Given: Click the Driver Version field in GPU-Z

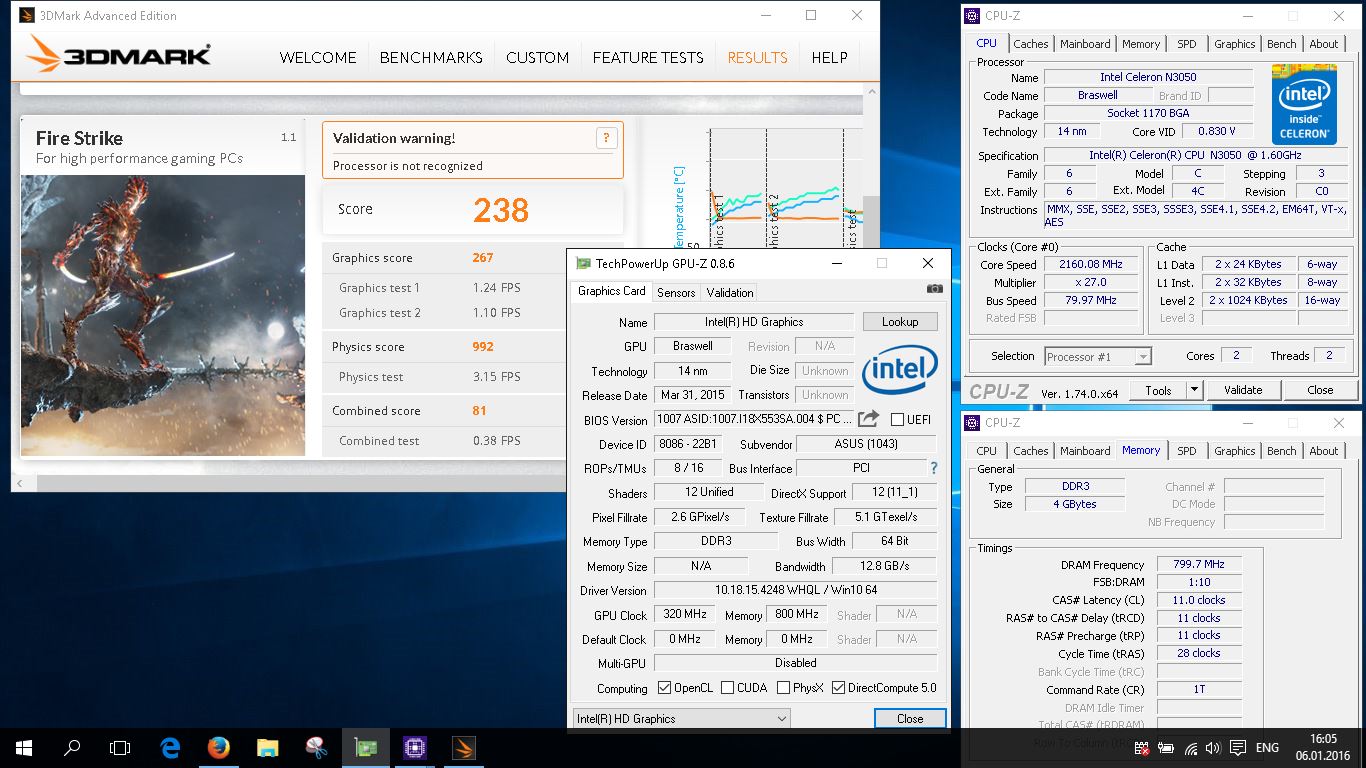Looking at the screenshot, I should 796,590.
